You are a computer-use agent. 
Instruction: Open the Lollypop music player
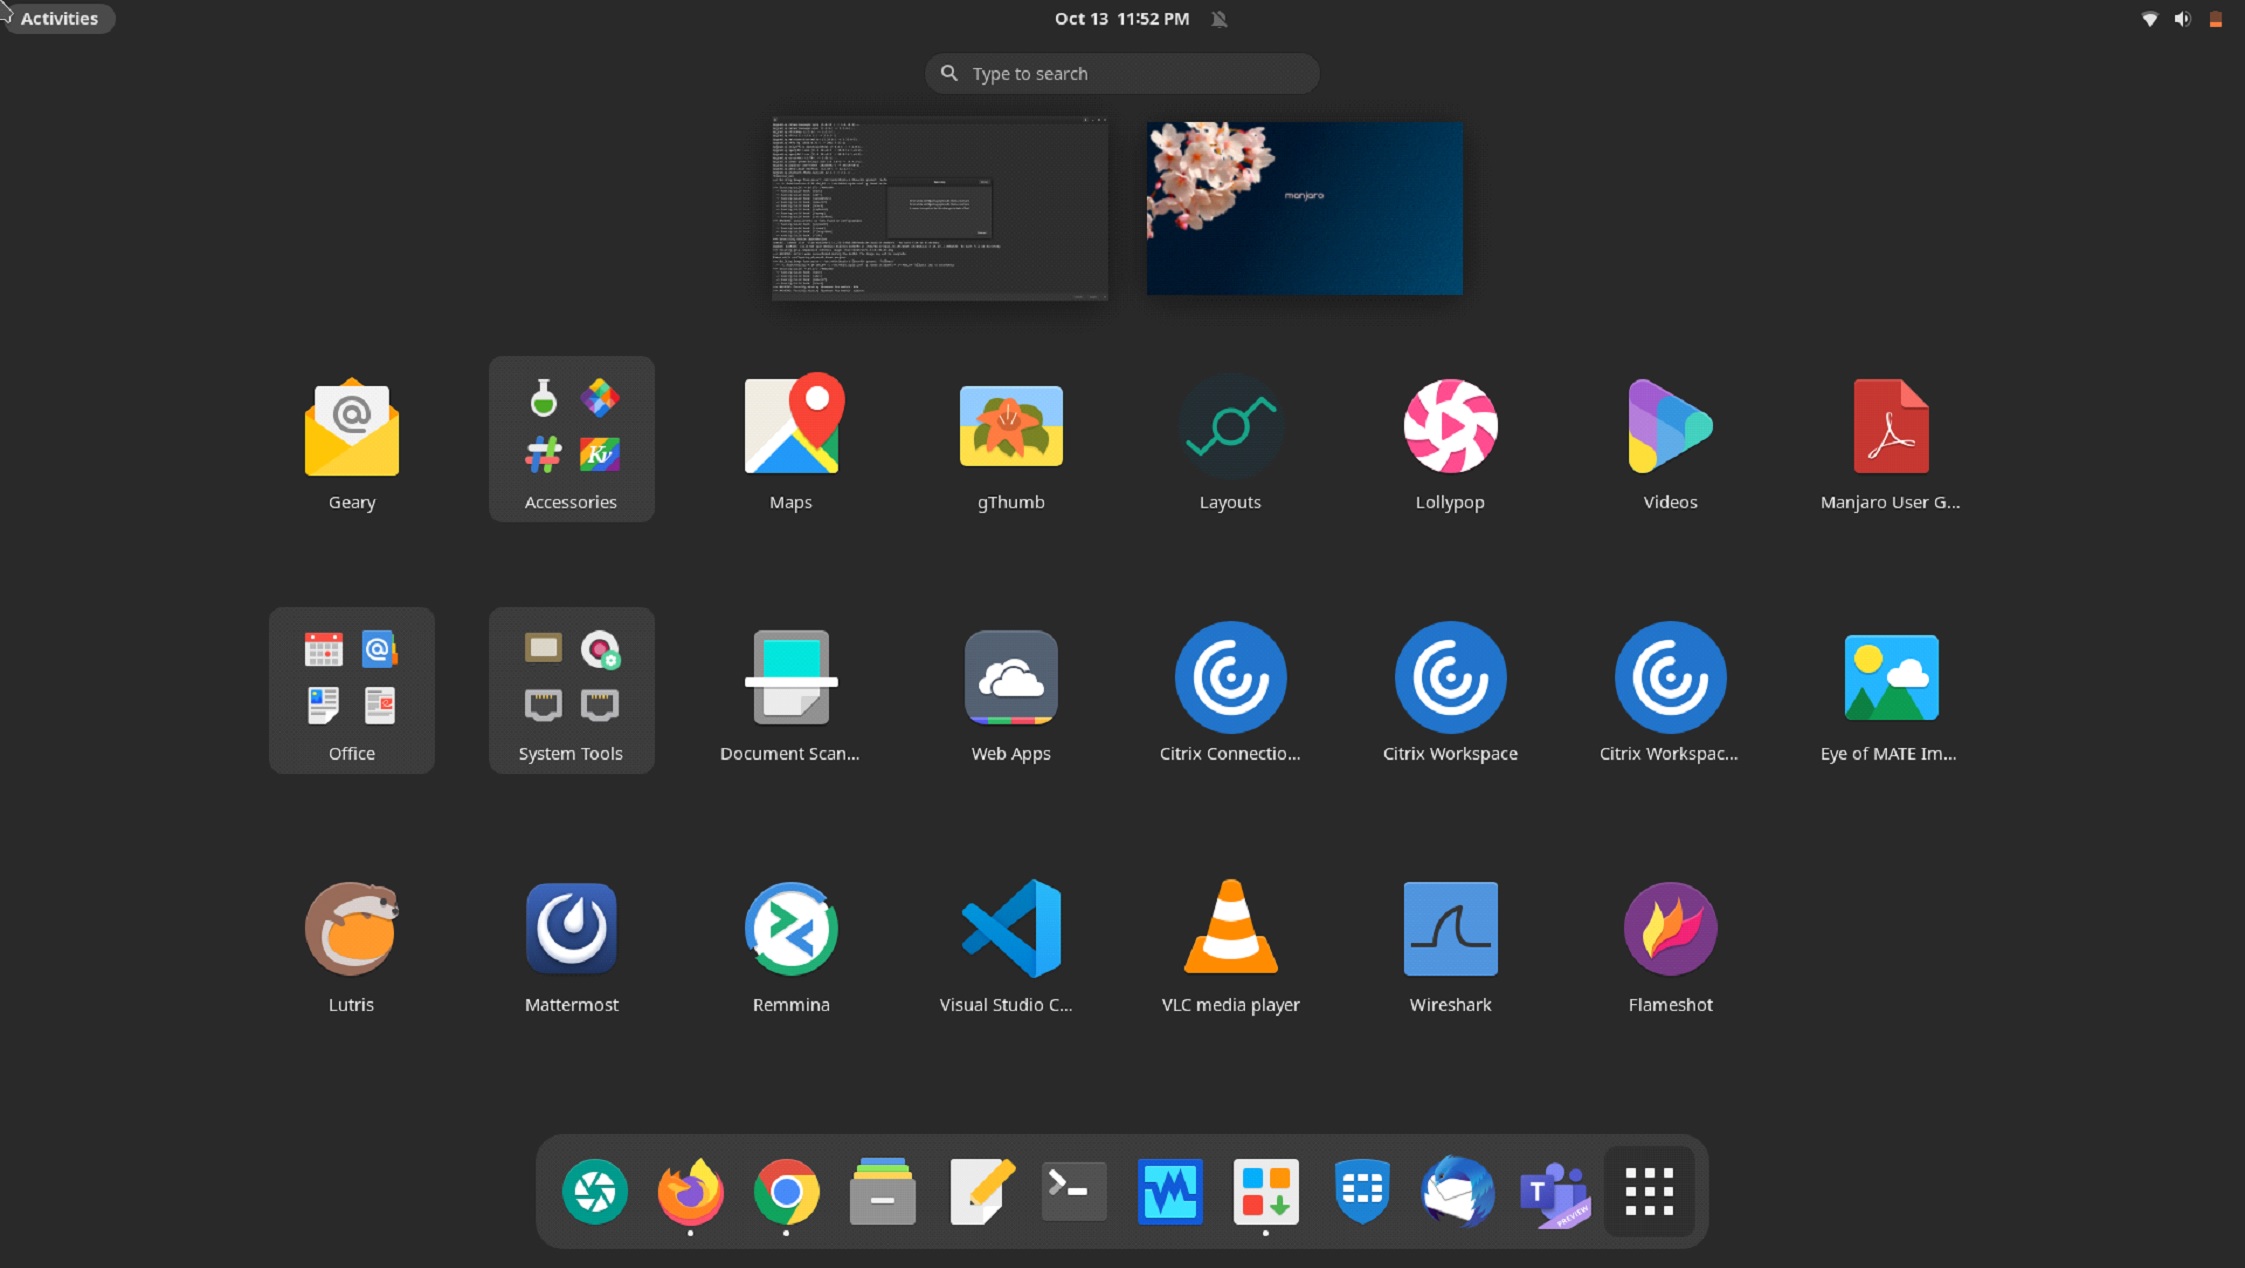click(1450, 427)
